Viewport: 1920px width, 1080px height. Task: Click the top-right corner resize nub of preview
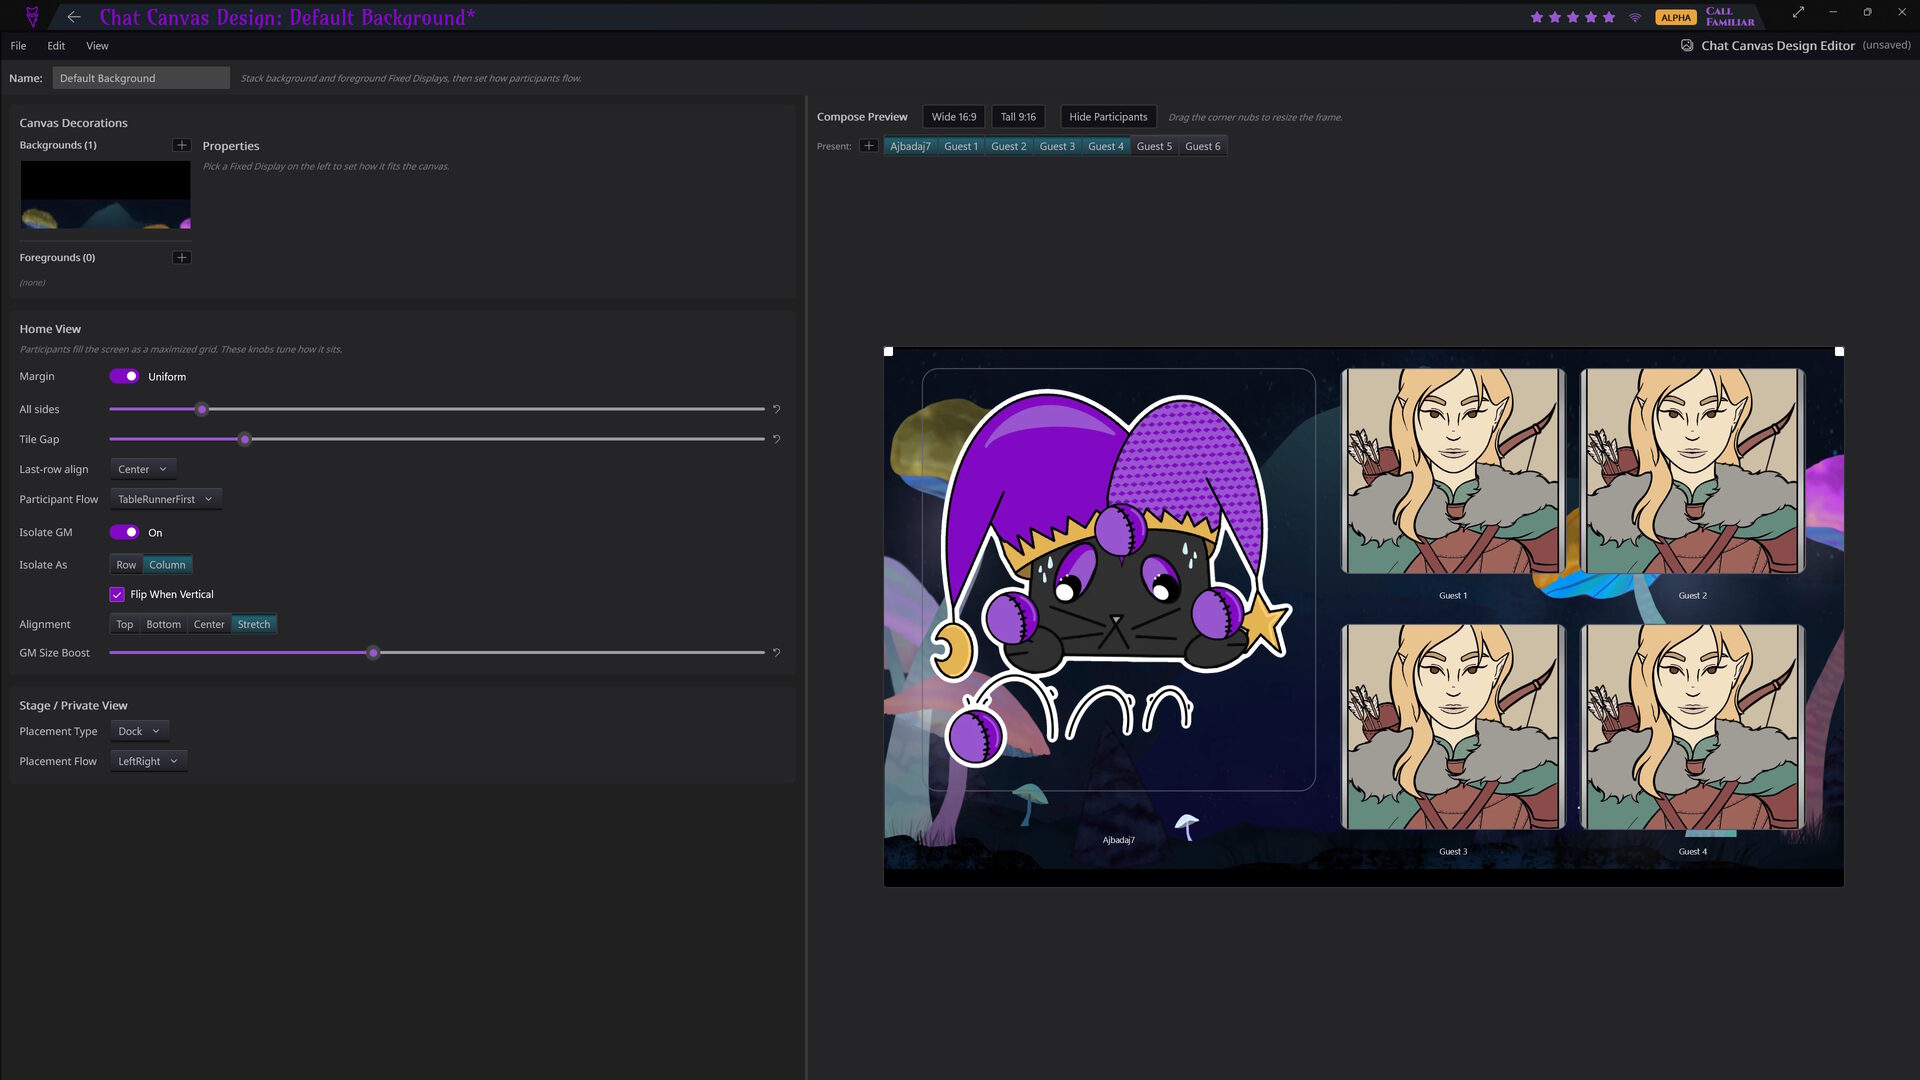tap(1839, 352)
